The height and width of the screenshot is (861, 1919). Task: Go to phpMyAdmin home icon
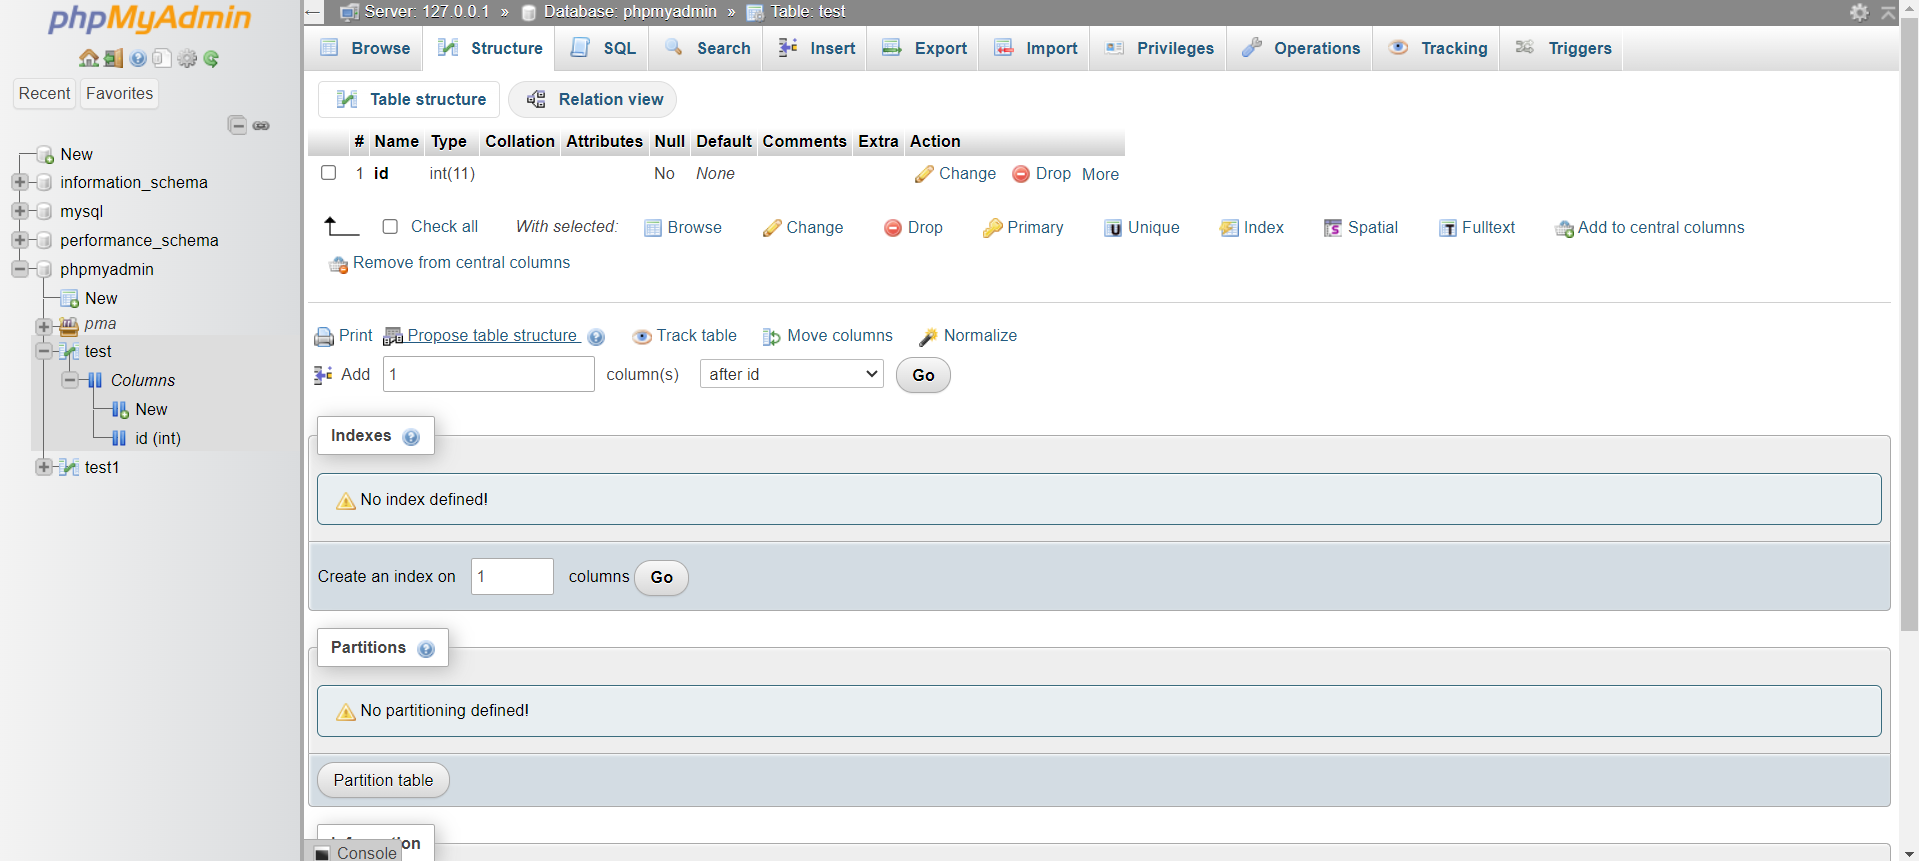[x=89, y=59]
